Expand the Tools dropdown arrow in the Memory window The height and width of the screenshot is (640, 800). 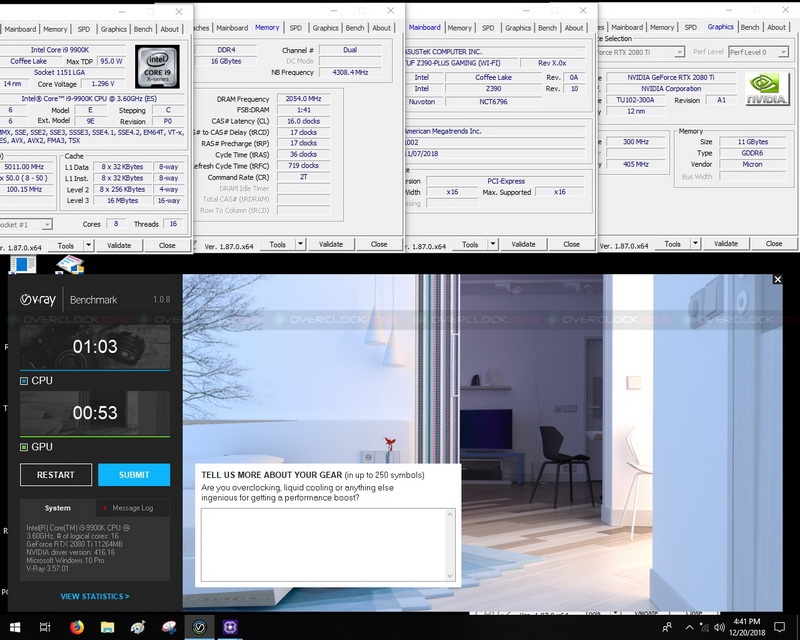pyautogui.click(x=300, y=244)
